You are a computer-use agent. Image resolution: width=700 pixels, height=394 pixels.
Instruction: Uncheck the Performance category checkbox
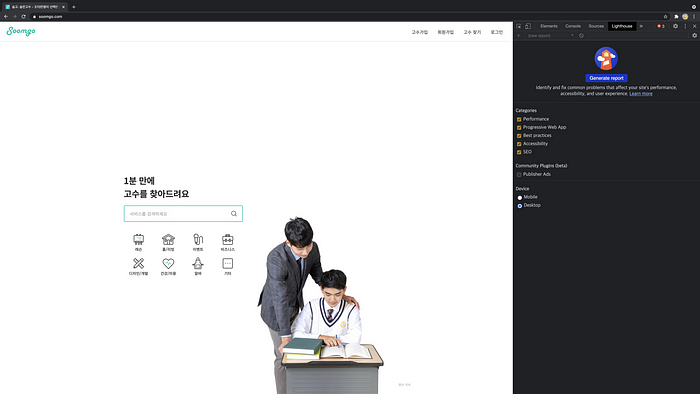pos(519,120)
